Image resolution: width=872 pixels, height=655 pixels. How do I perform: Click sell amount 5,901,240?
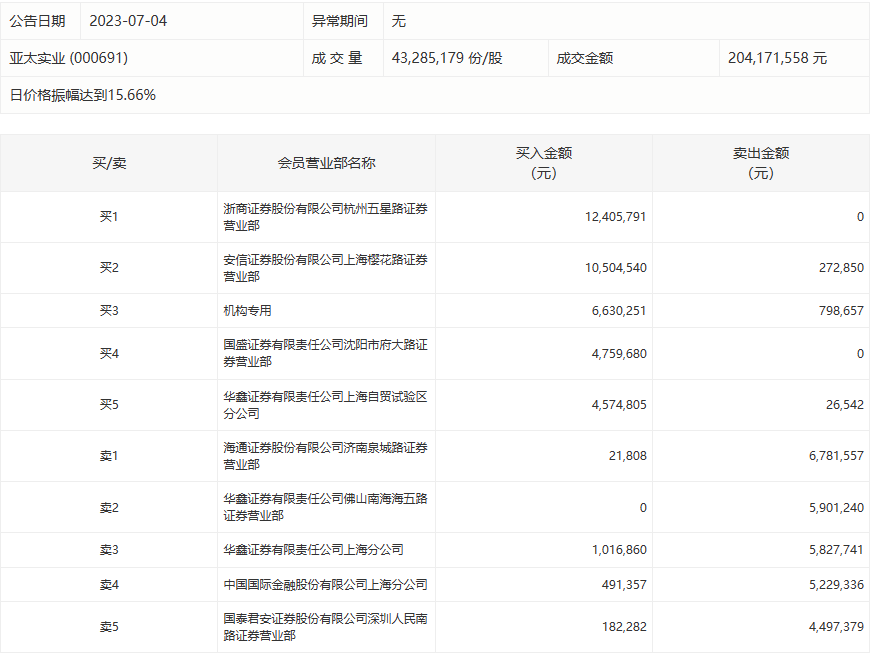[x=836, y=508]
